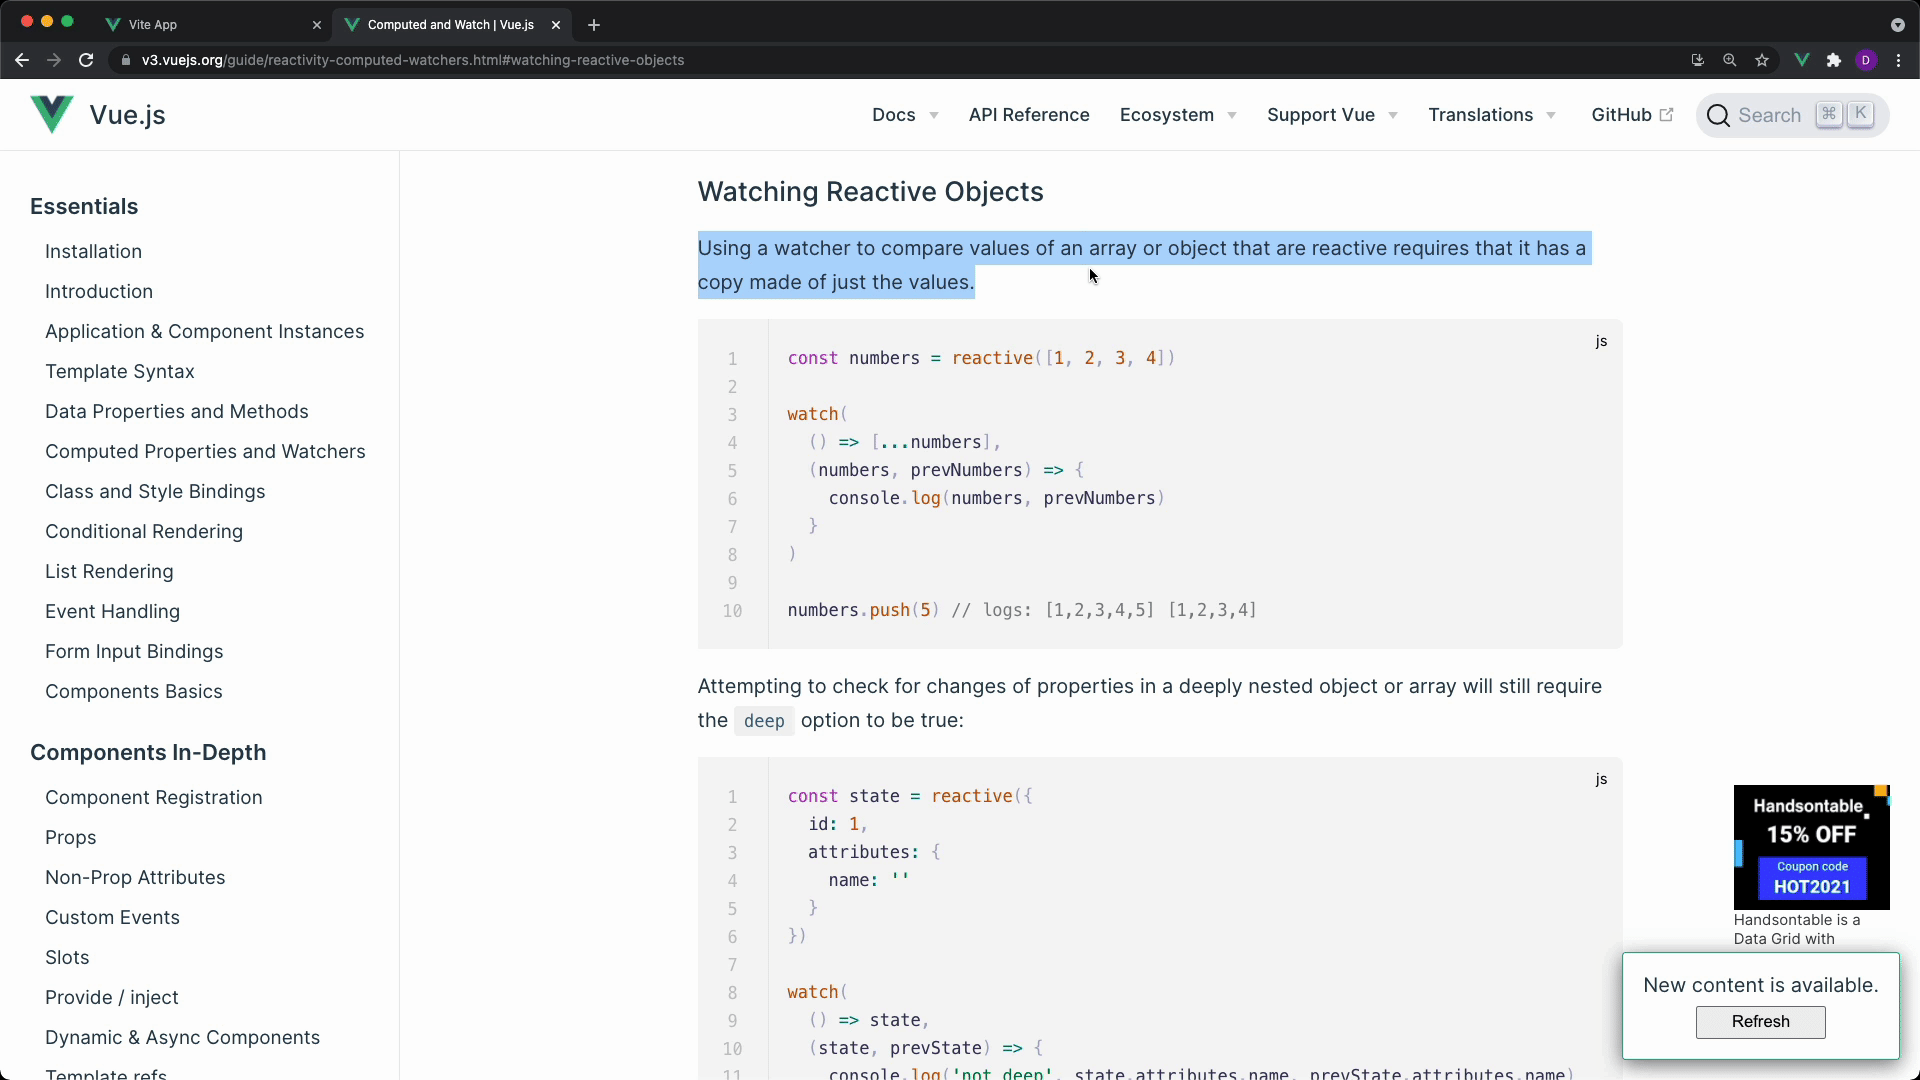Click the browser reload icon

click(86, 60)
